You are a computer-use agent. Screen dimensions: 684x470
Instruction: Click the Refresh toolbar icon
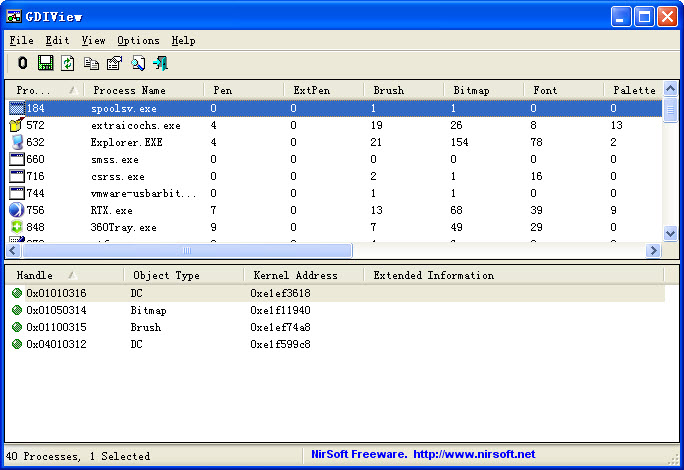[68, 63]
